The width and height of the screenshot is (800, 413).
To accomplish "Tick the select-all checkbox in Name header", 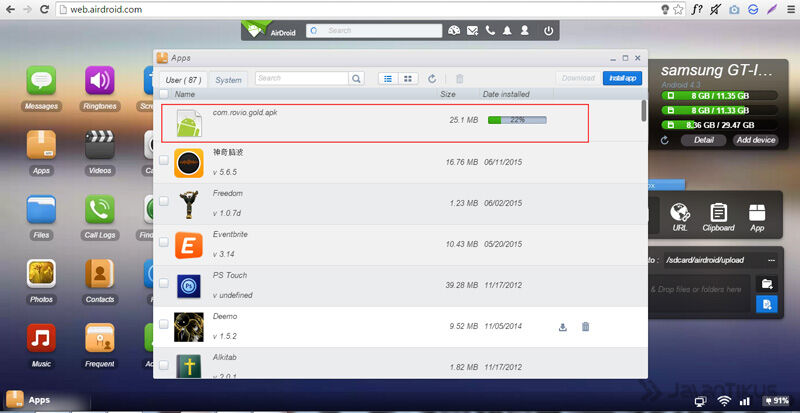I will click(x=164, y=94).
